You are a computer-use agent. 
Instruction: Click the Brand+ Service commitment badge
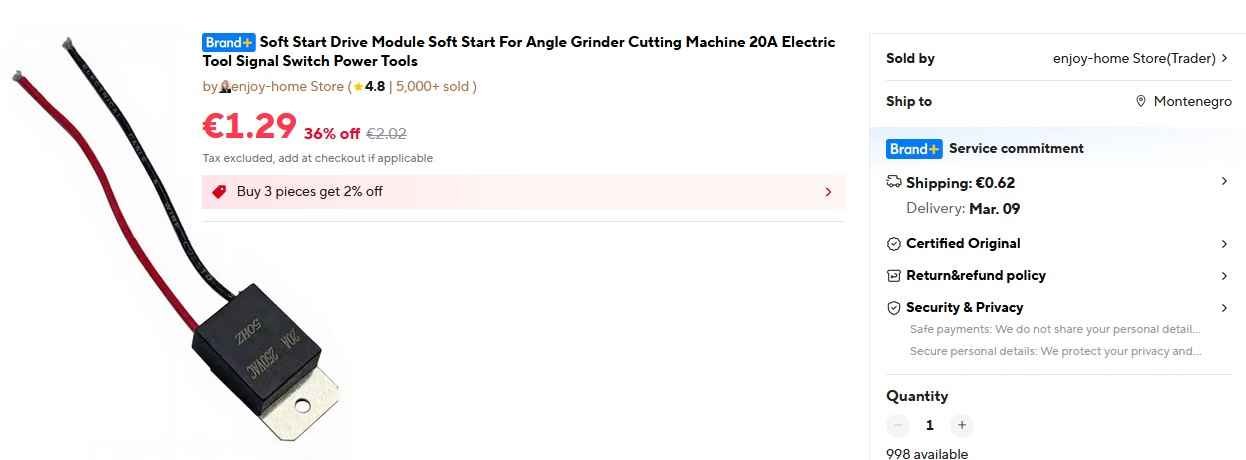pyautogui.click(x=914, y=149)
